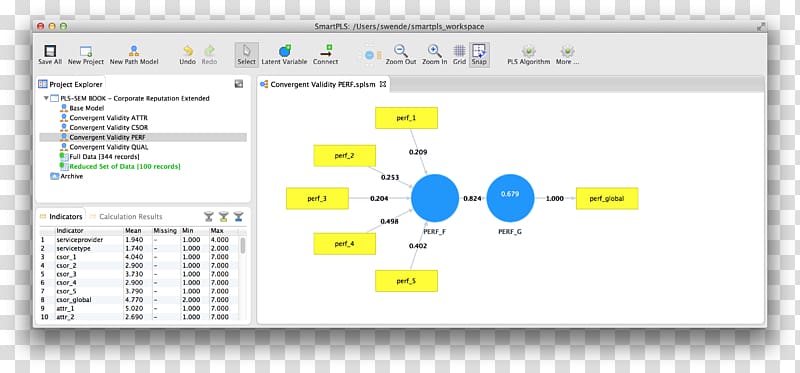
Task: Click the Save All toolbar icon
Action: [50, 52]
